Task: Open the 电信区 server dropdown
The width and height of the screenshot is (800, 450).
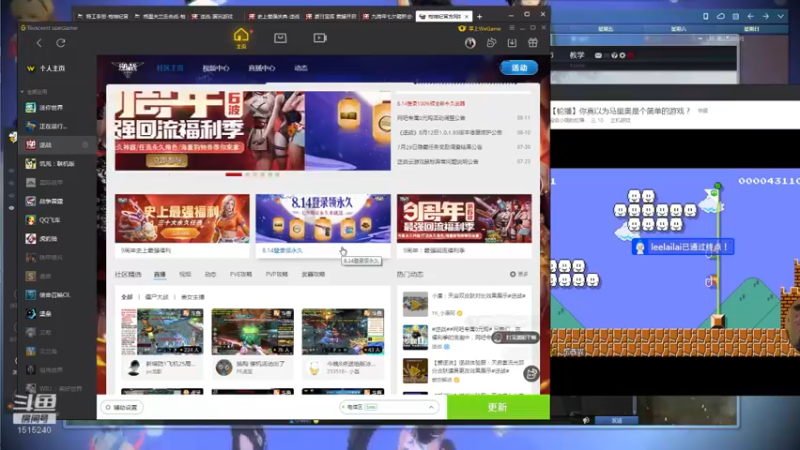Action: 389,407
